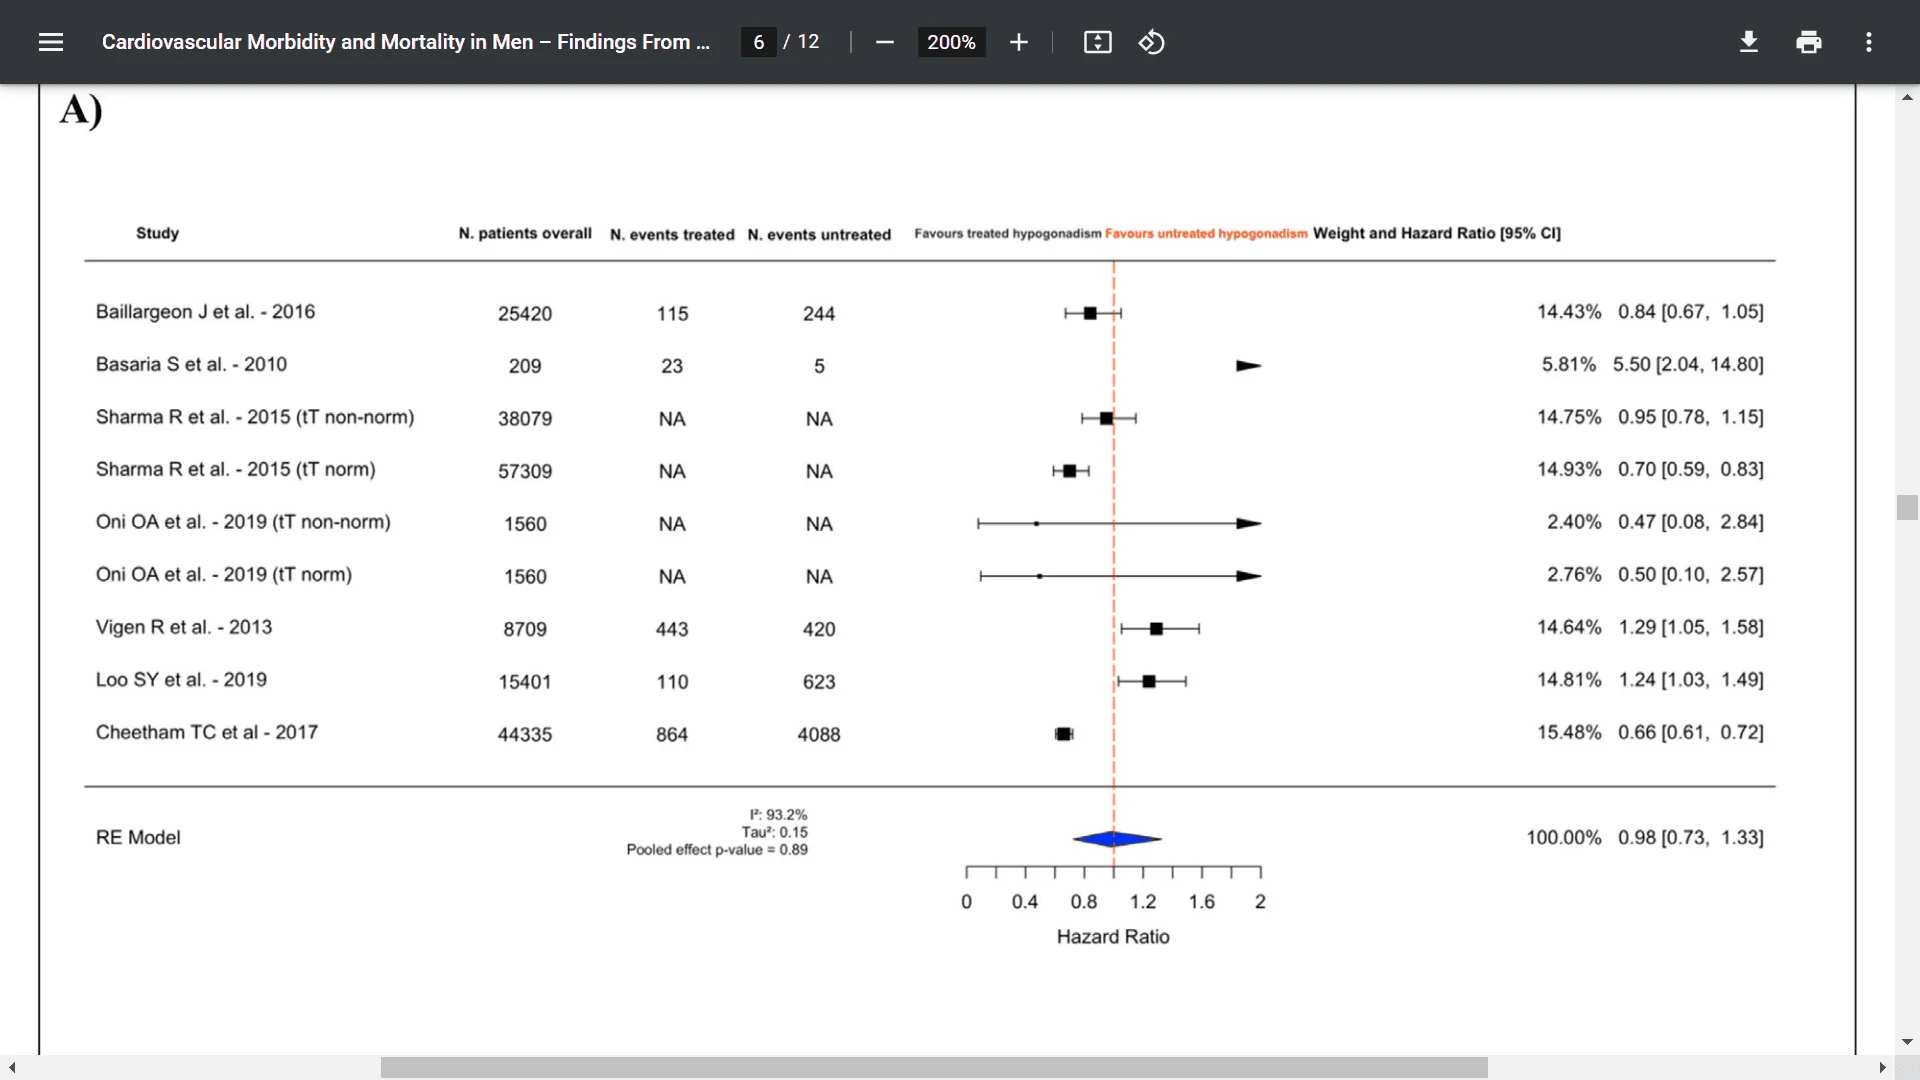Open the more actions three-dot menu
This screenshot has height=1080, width=1920.
pyautogui.click(x=1868, y=42)
